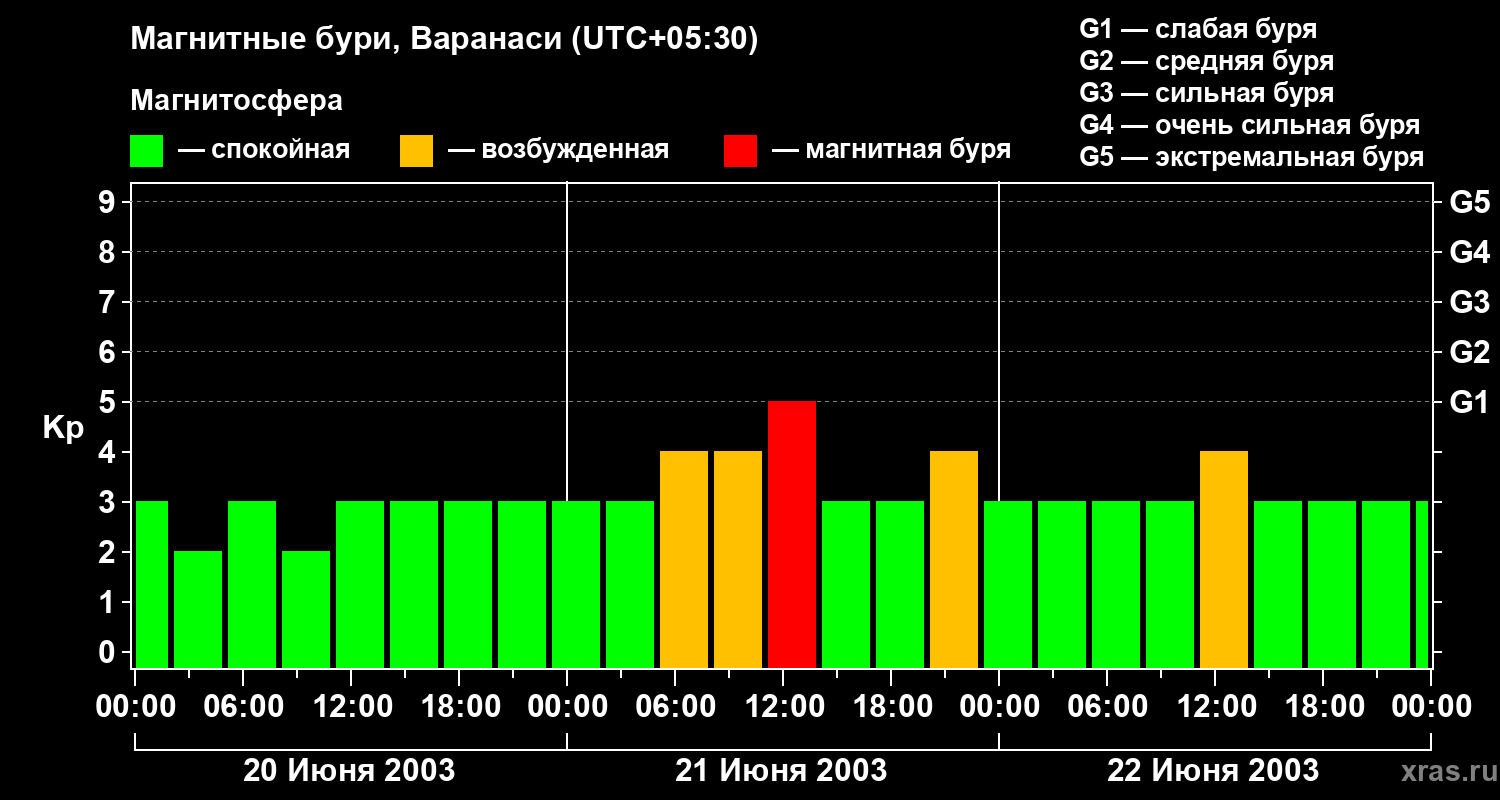The width and height of the screenshot is (1500, 800).
Task: Click the '20 Июня 2003' date label
Action: pyautogui.click(x=349, y=771)
